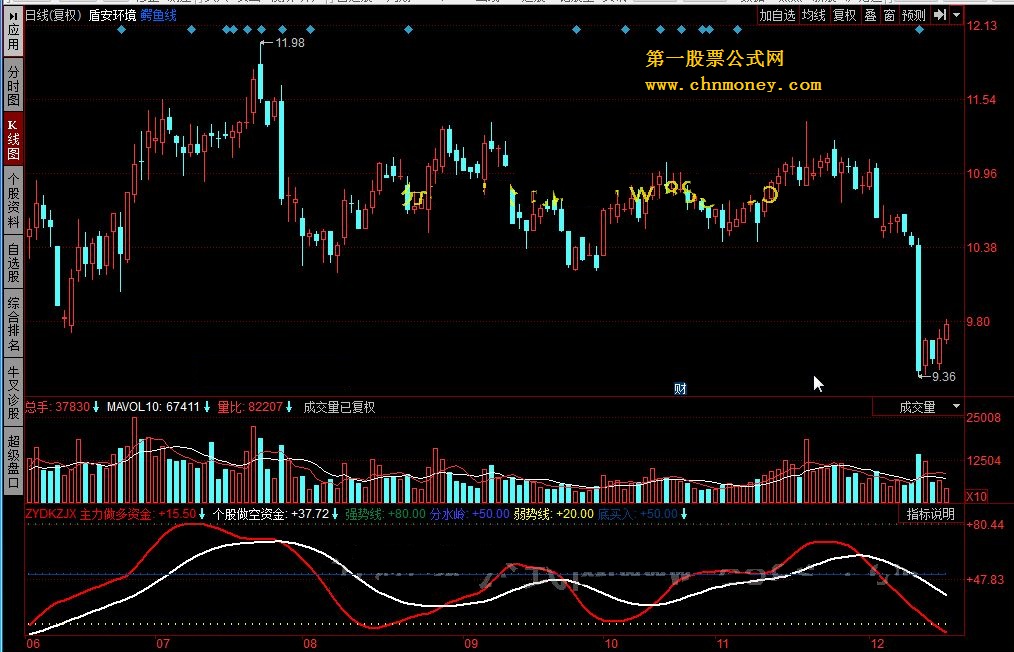Toggle 复权 price adjustment

point(845,15)
